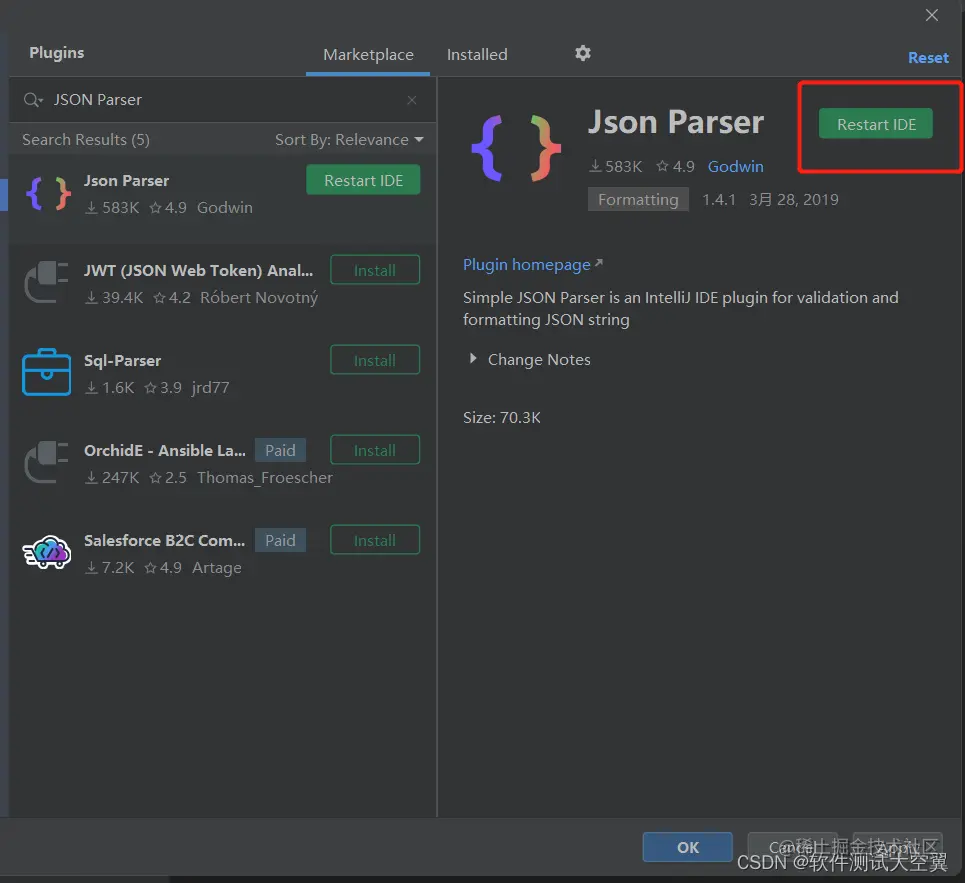Confirm with the OK button
This screenshot has width=965, height=883.
coord(687,847)
